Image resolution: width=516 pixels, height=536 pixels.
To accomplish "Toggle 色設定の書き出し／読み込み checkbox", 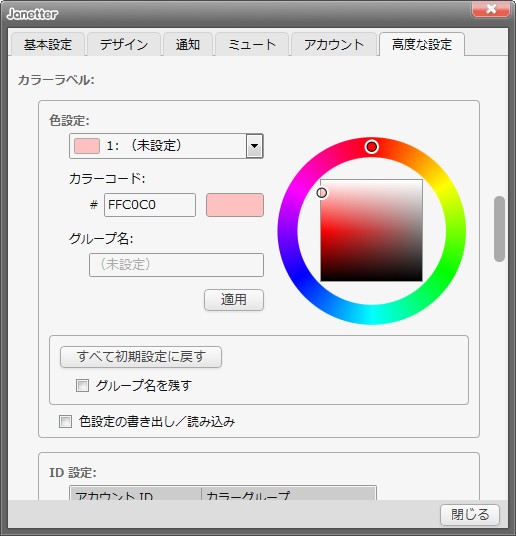I will click(x=65, y=421).
